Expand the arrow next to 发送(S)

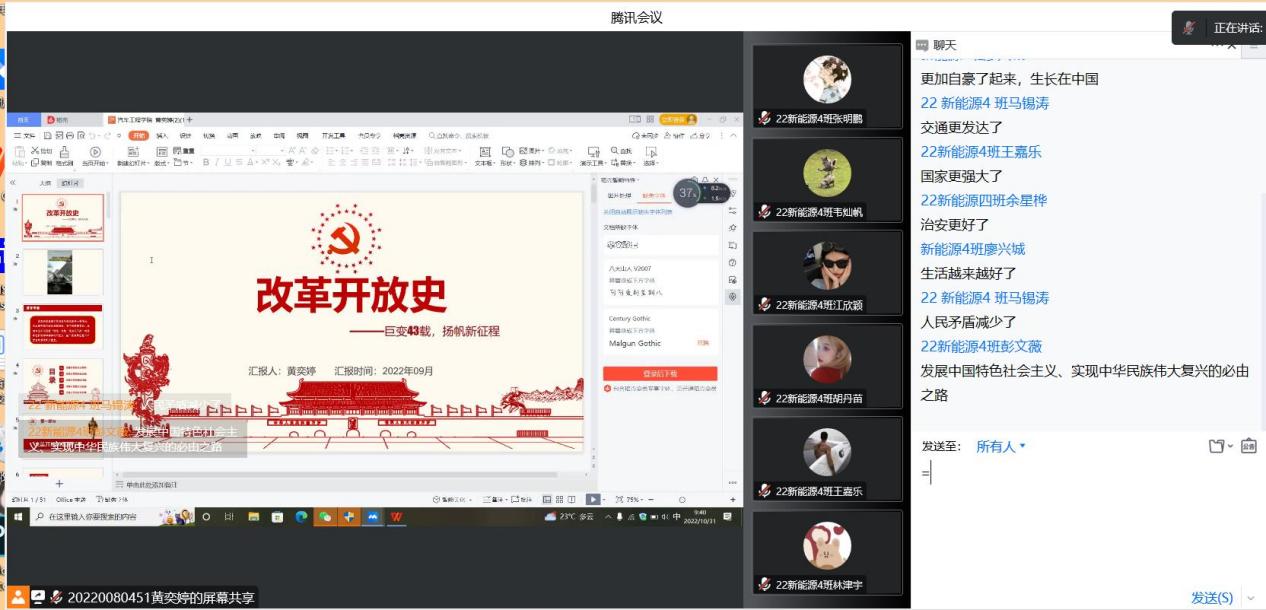click(x=1250, y=598)
